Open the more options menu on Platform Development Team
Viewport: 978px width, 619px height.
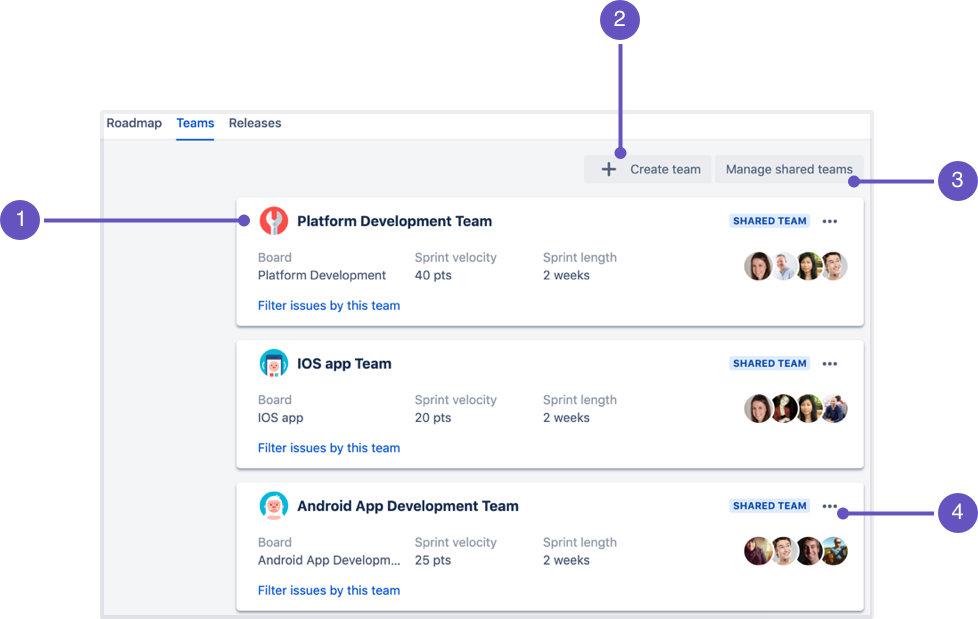830,221
